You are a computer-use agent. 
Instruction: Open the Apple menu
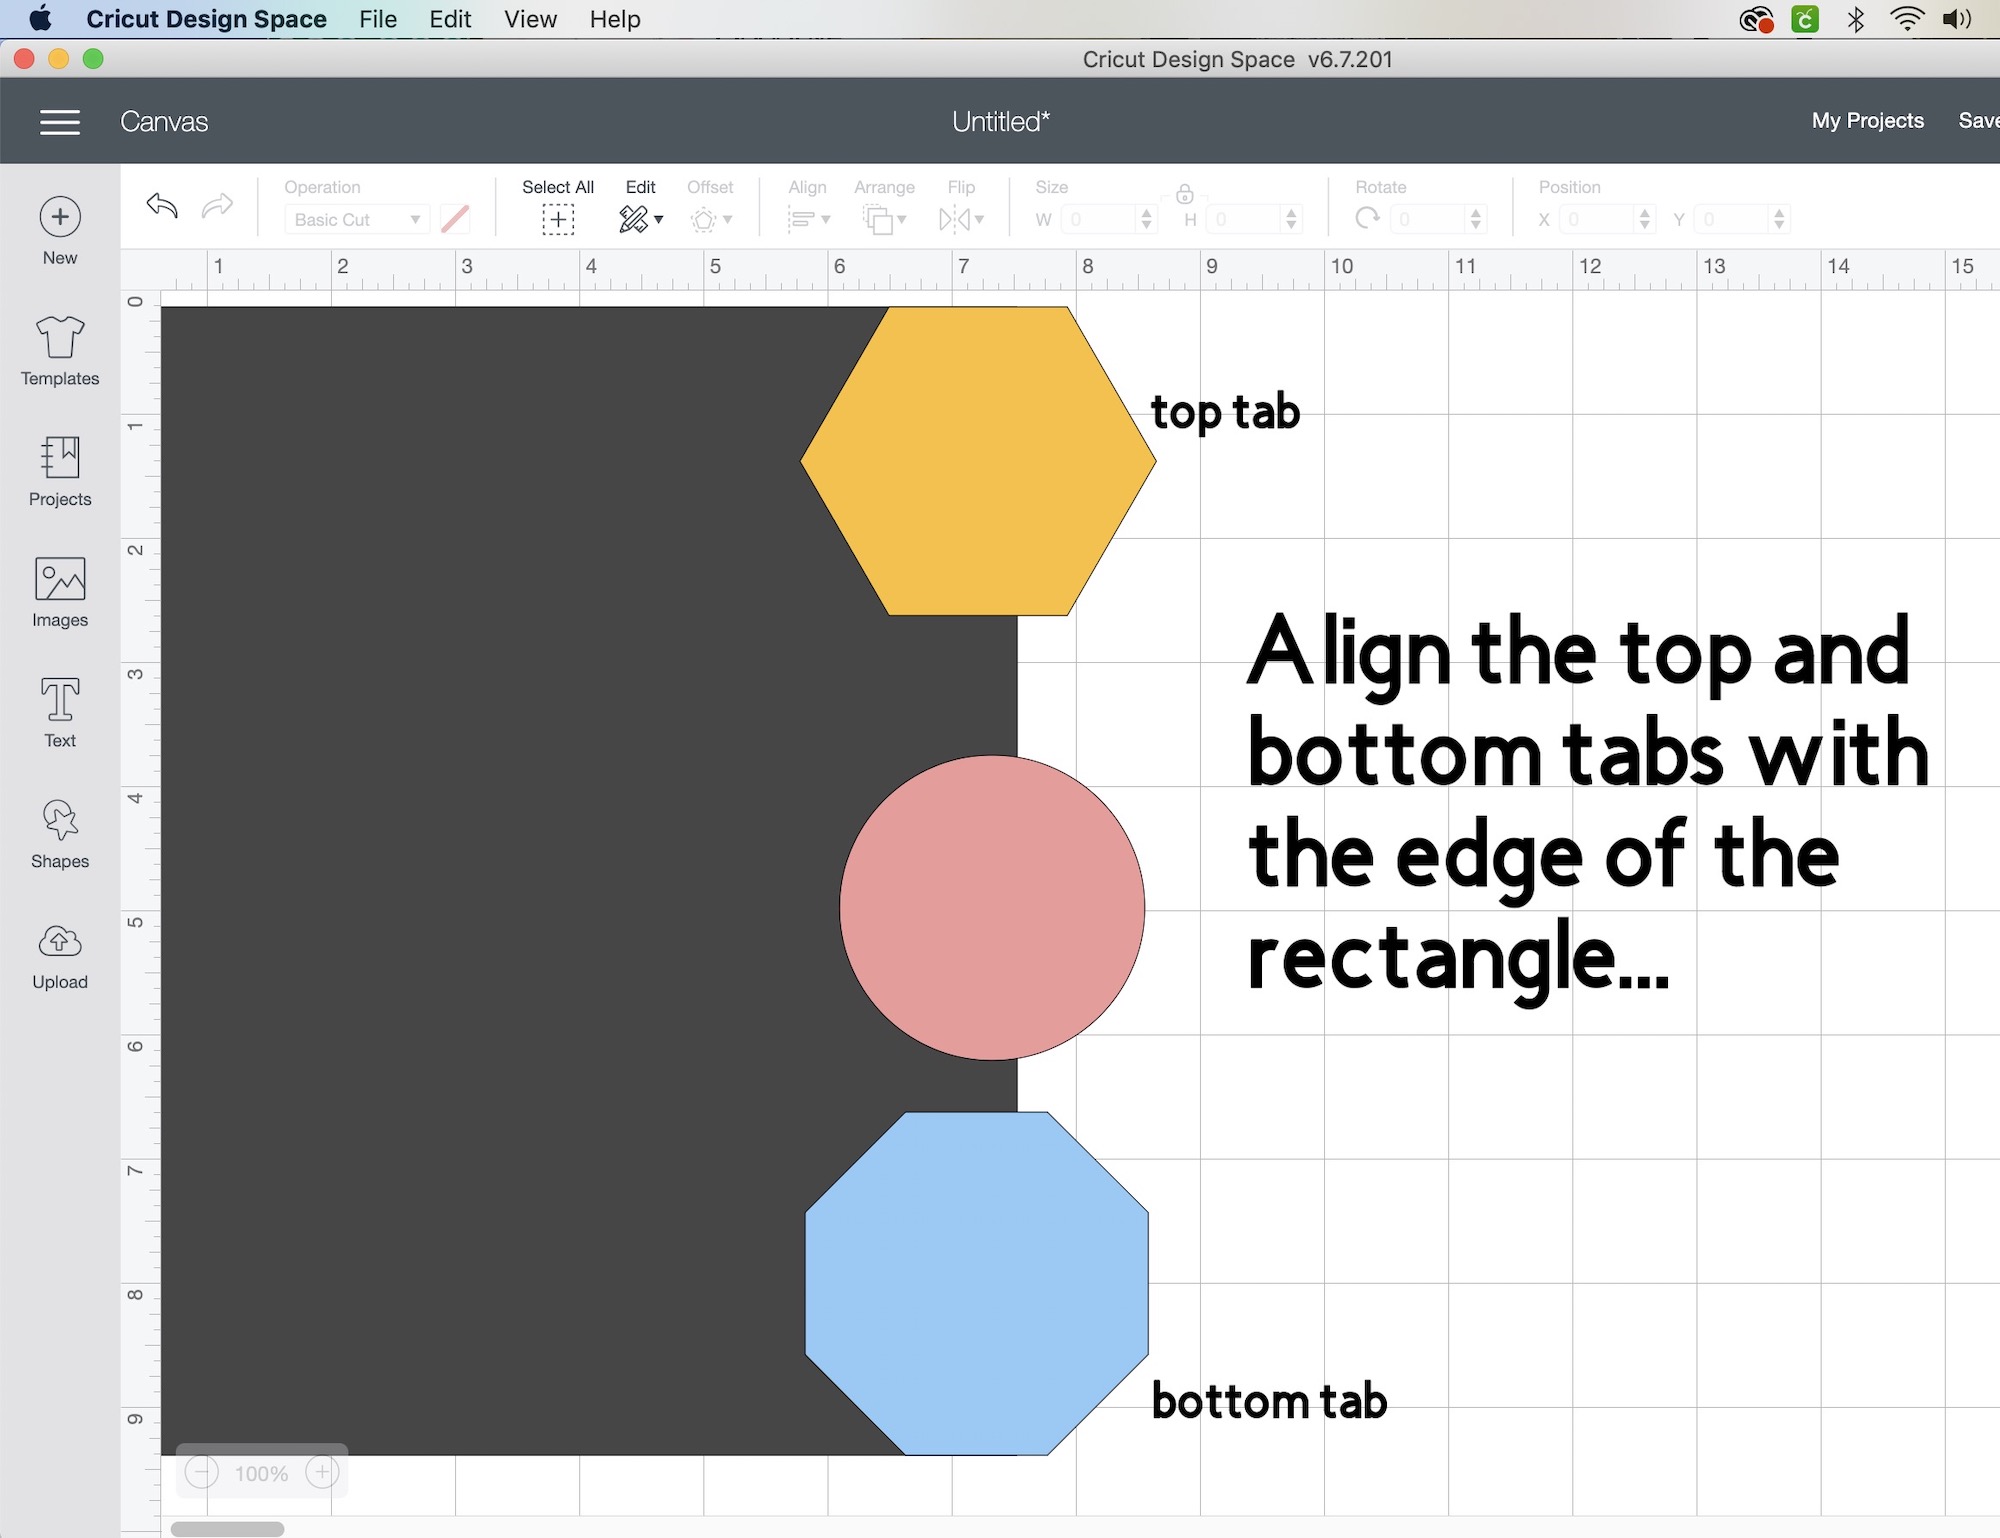click(40, 18)
